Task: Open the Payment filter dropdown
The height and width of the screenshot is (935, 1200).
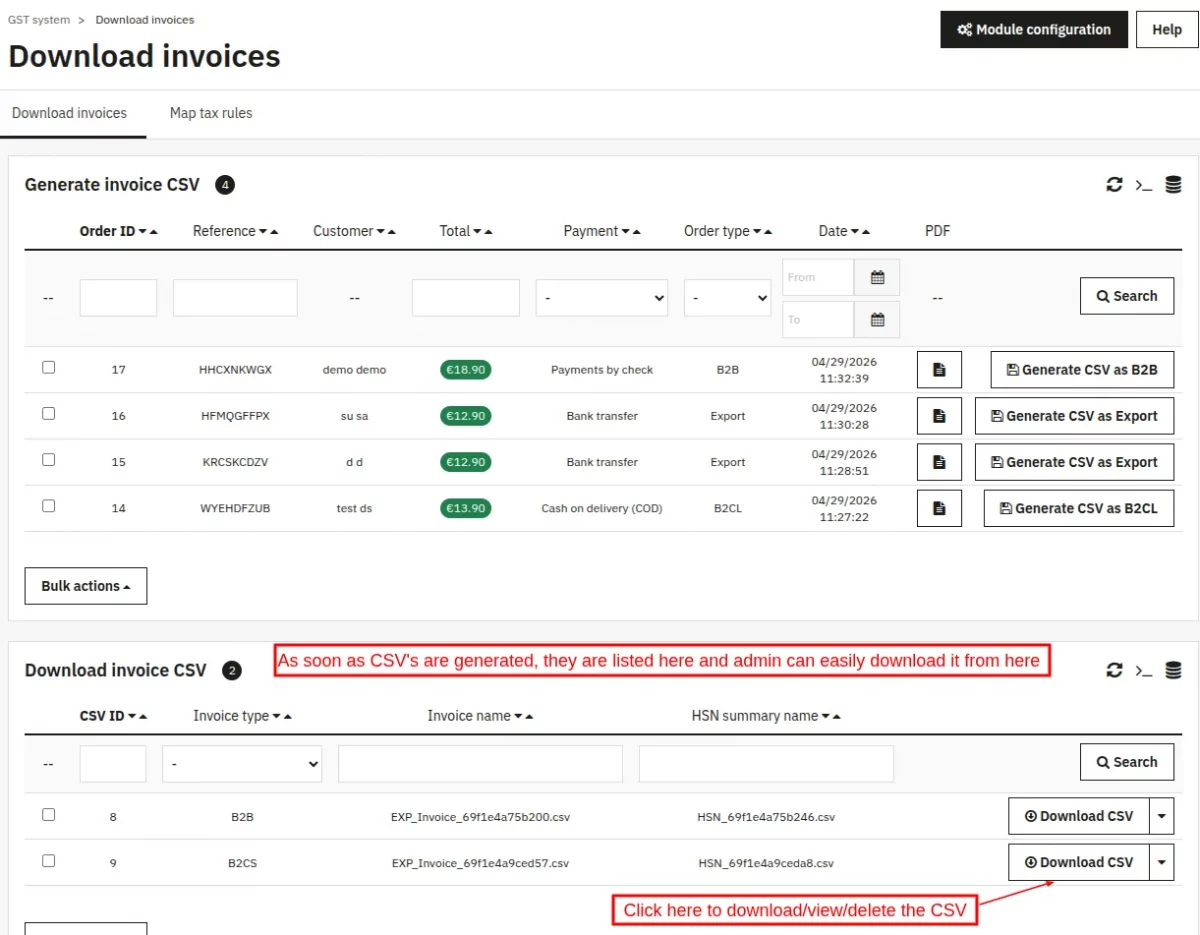Action: (x=602, y=298)
